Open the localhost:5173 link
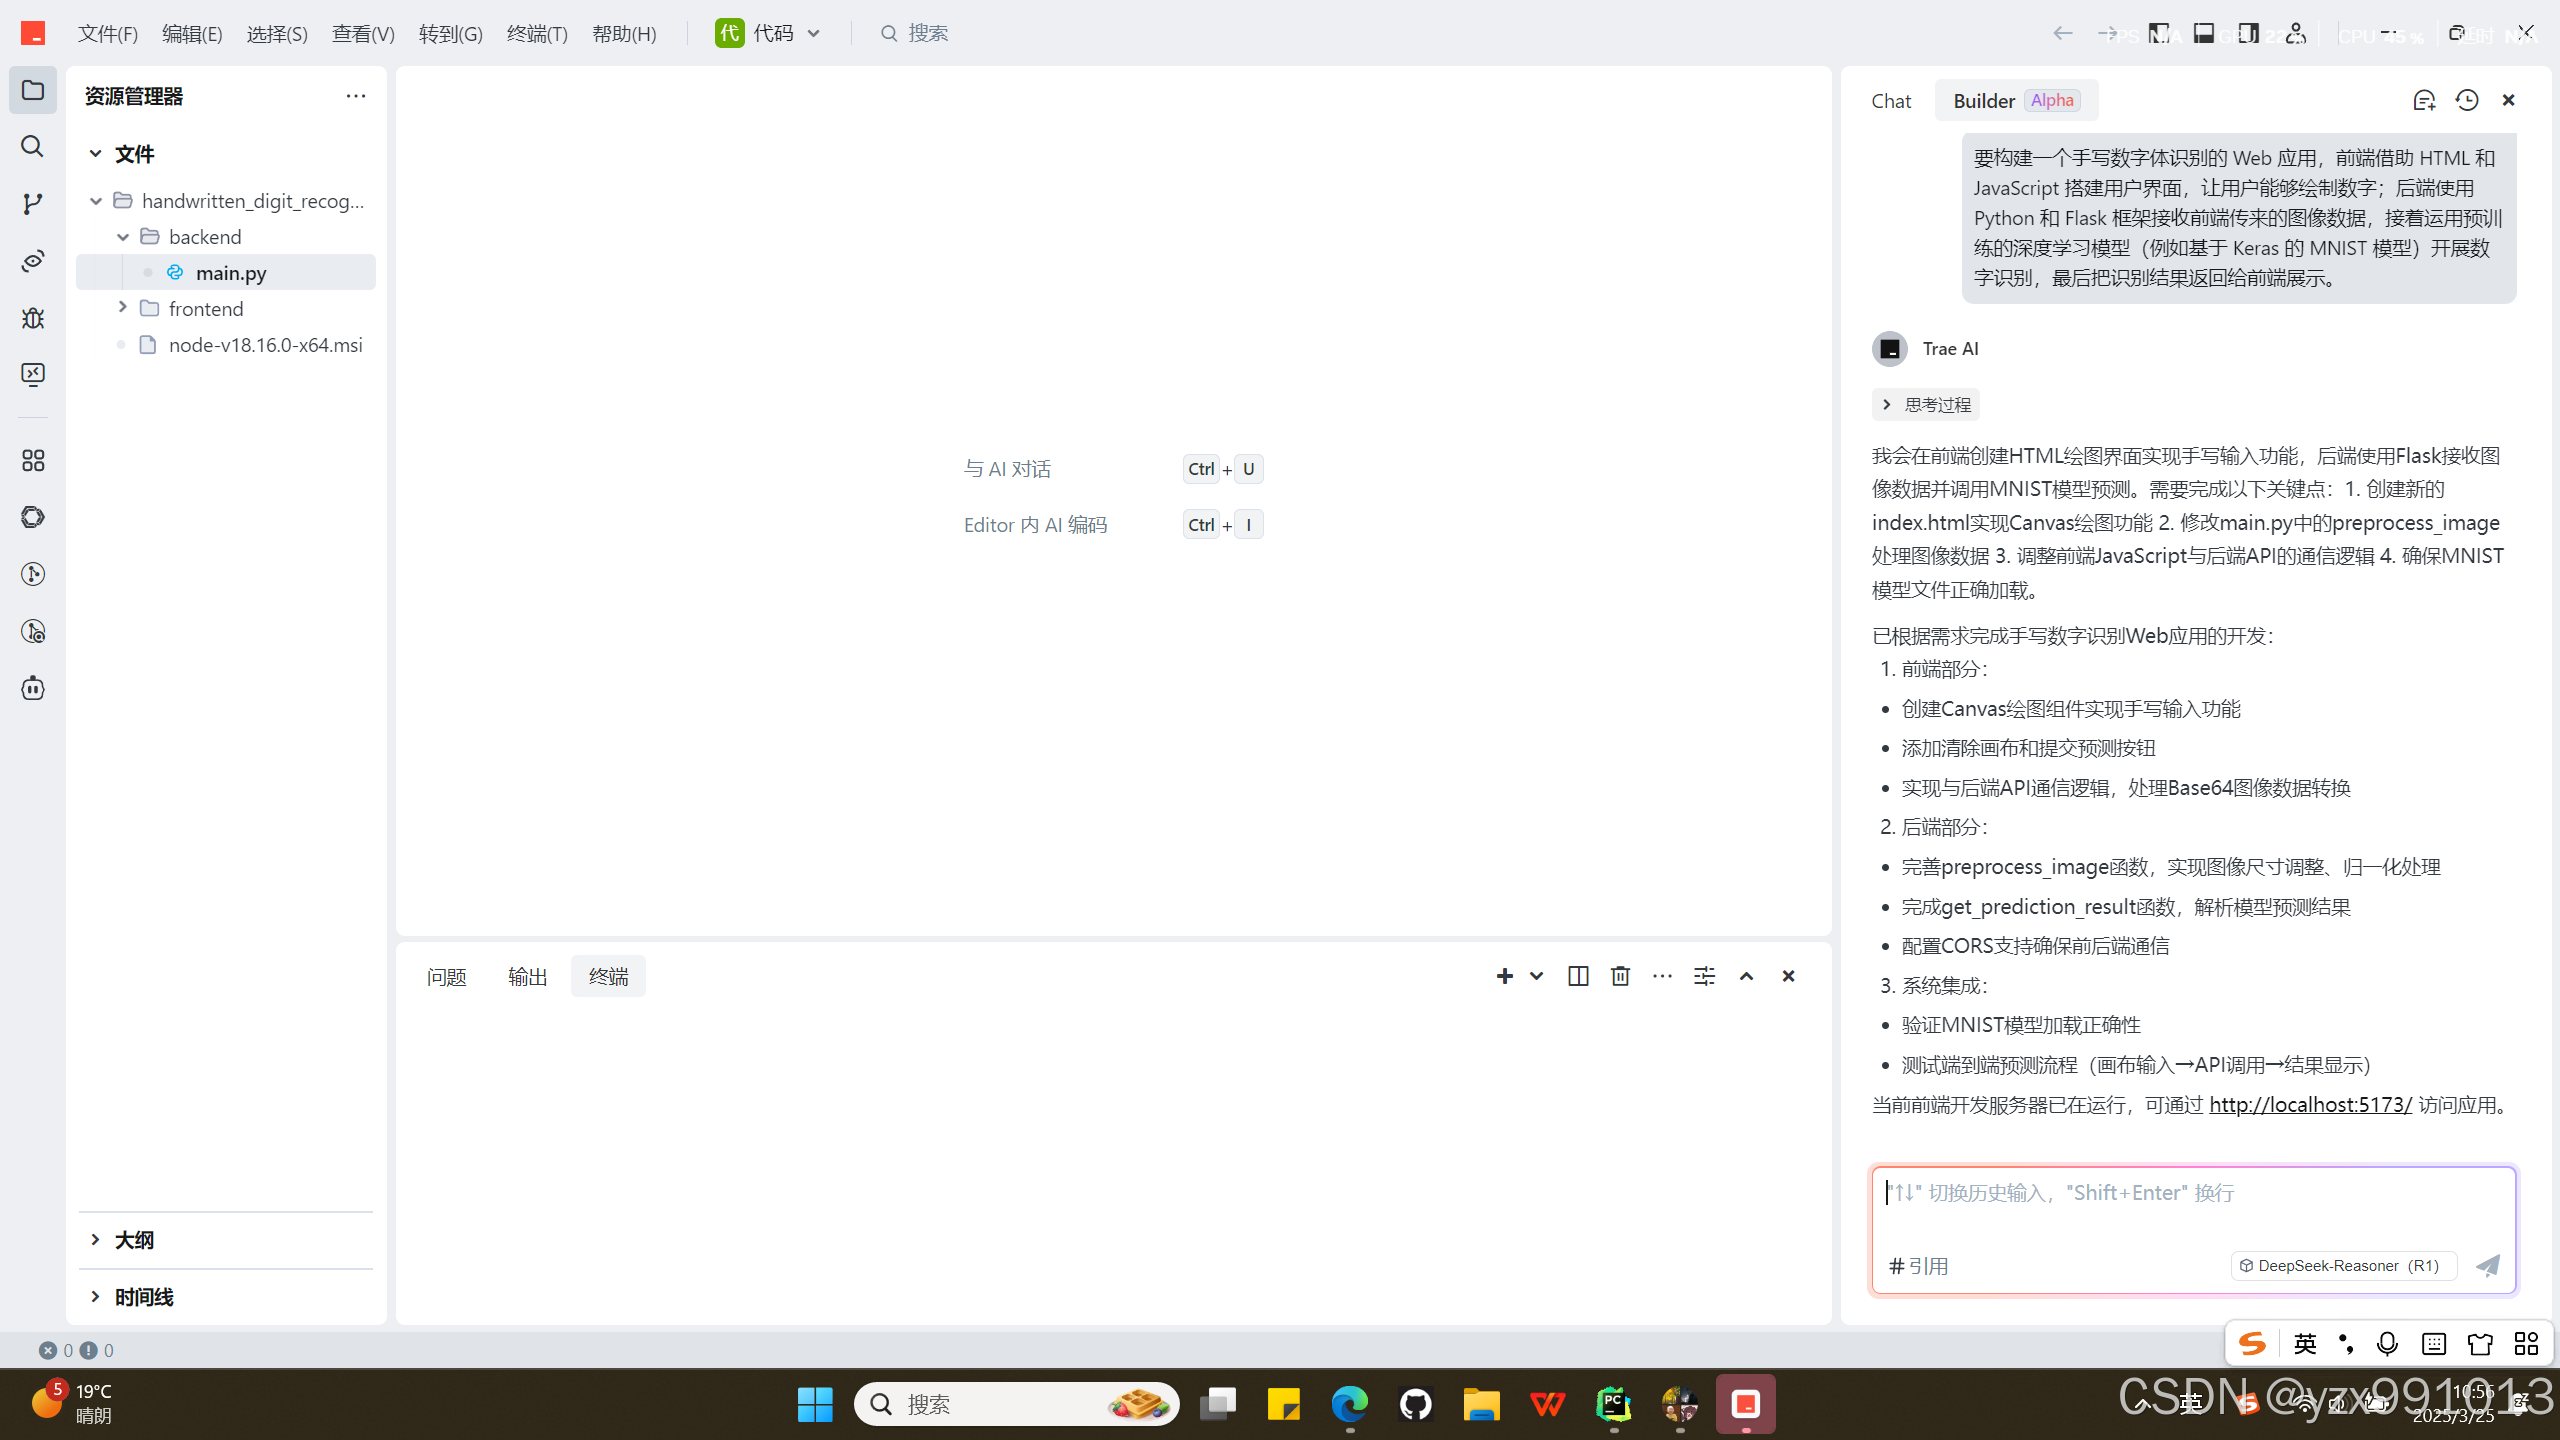 tap(2310, 1105)
